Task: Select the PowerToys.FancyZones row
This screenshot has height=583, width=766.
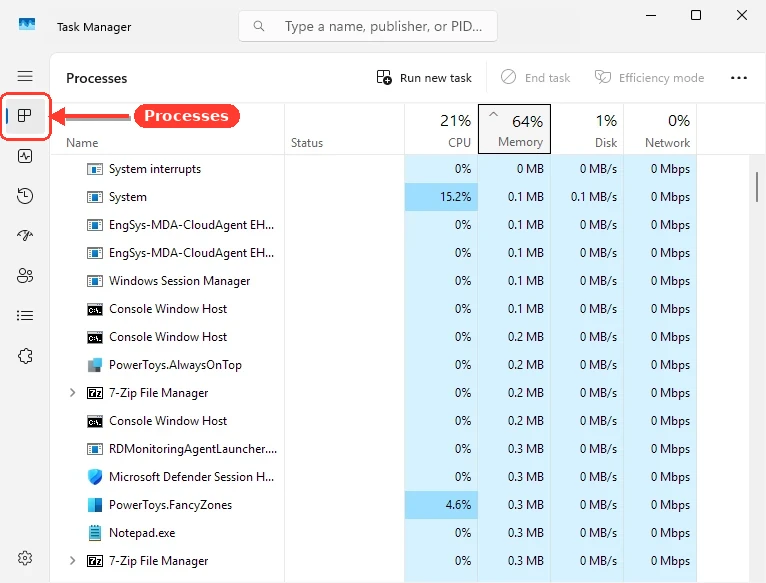Action: [374, 505]
